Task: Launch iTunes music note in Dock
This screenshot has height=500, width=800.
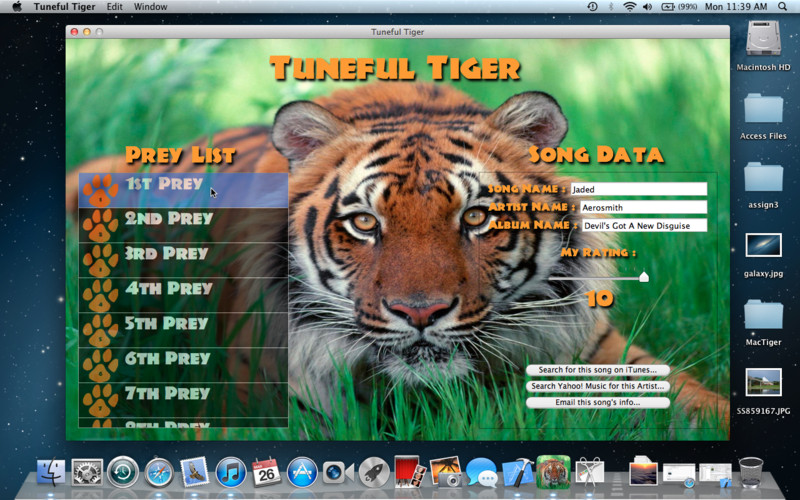Action: pyautogui.click(x=230, y=472)
